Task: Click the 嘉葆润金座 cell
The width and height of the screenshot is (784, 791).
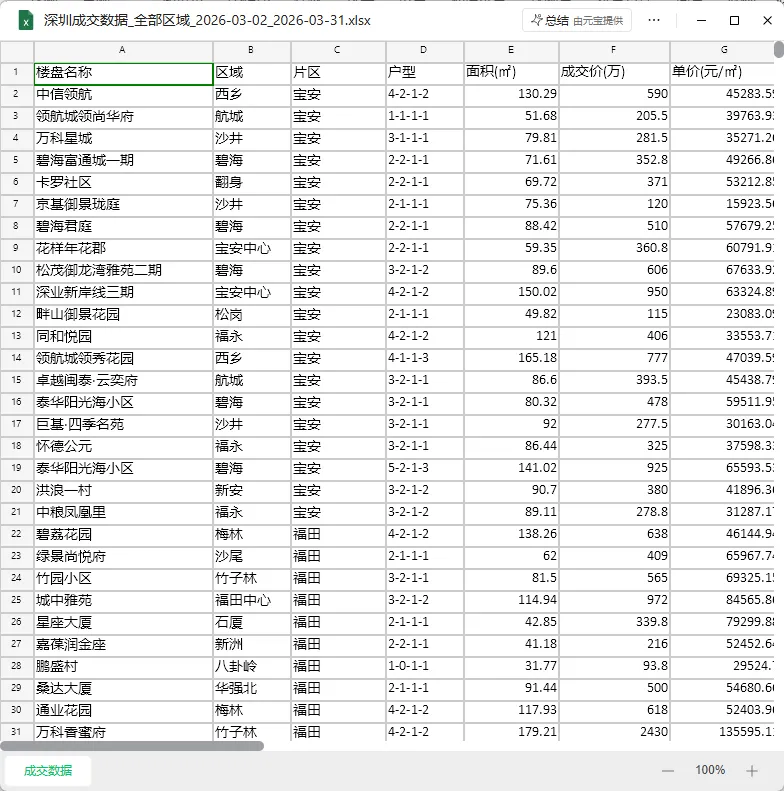Action: pos(123,644)
